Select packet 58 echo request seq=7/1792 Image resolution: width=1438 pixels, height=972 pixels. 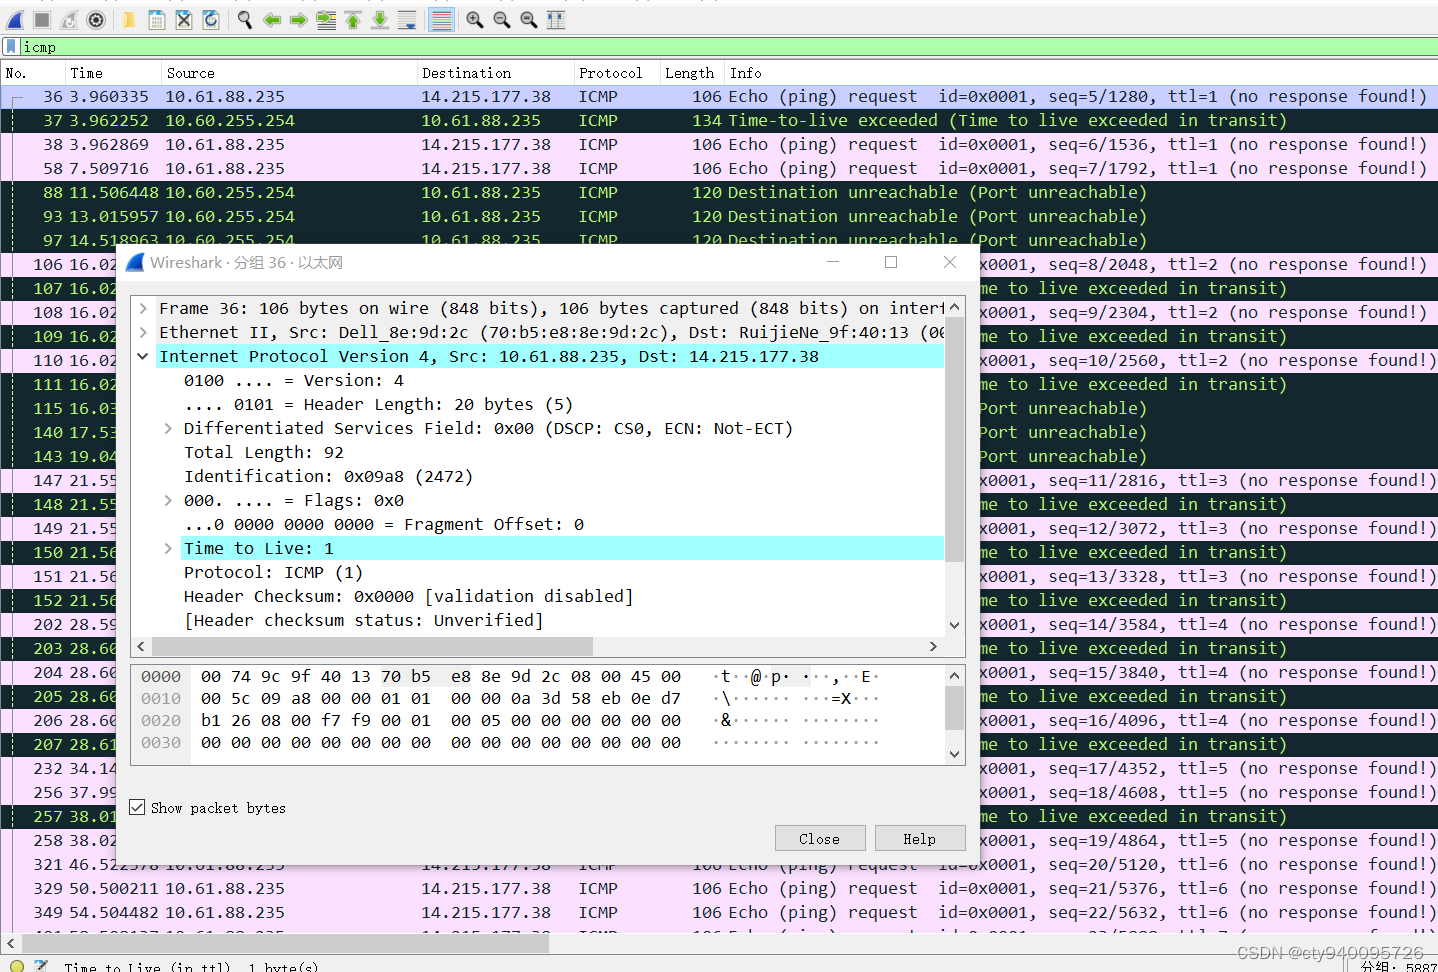(x=719, y=168)
